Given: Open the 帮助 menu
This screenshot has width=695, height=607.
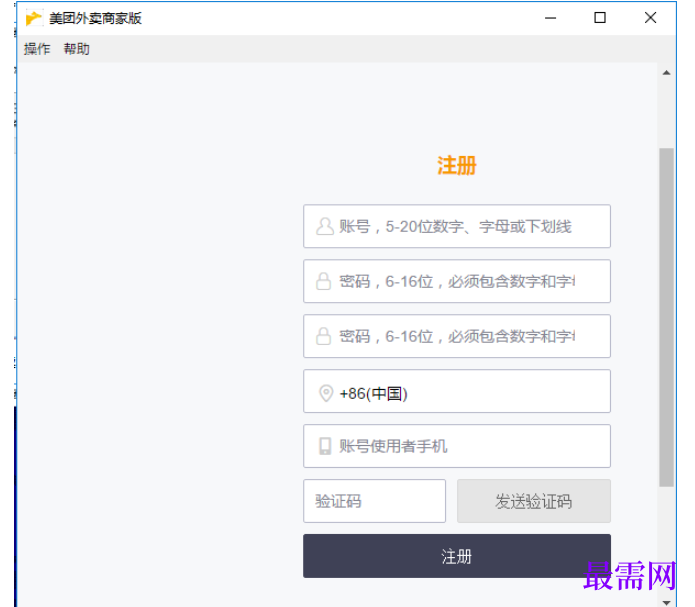Looking at the screenshot, I should click(x=77, y=49).
